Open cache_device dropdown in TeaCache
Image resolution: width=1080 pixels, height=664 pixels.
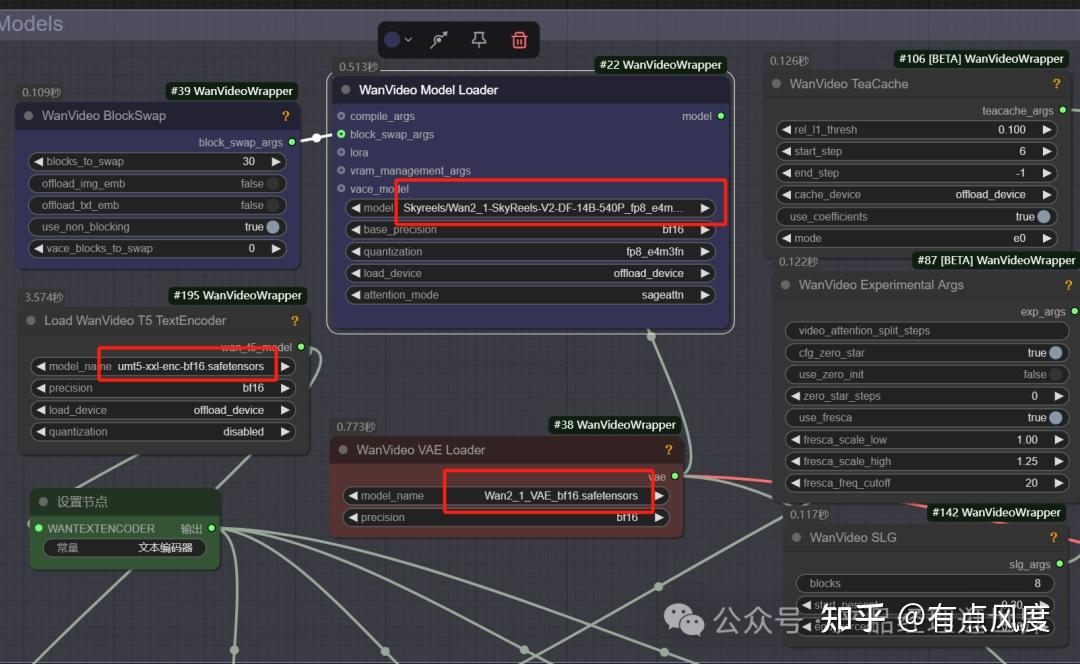pyautogui.click(x=916, y=194)
